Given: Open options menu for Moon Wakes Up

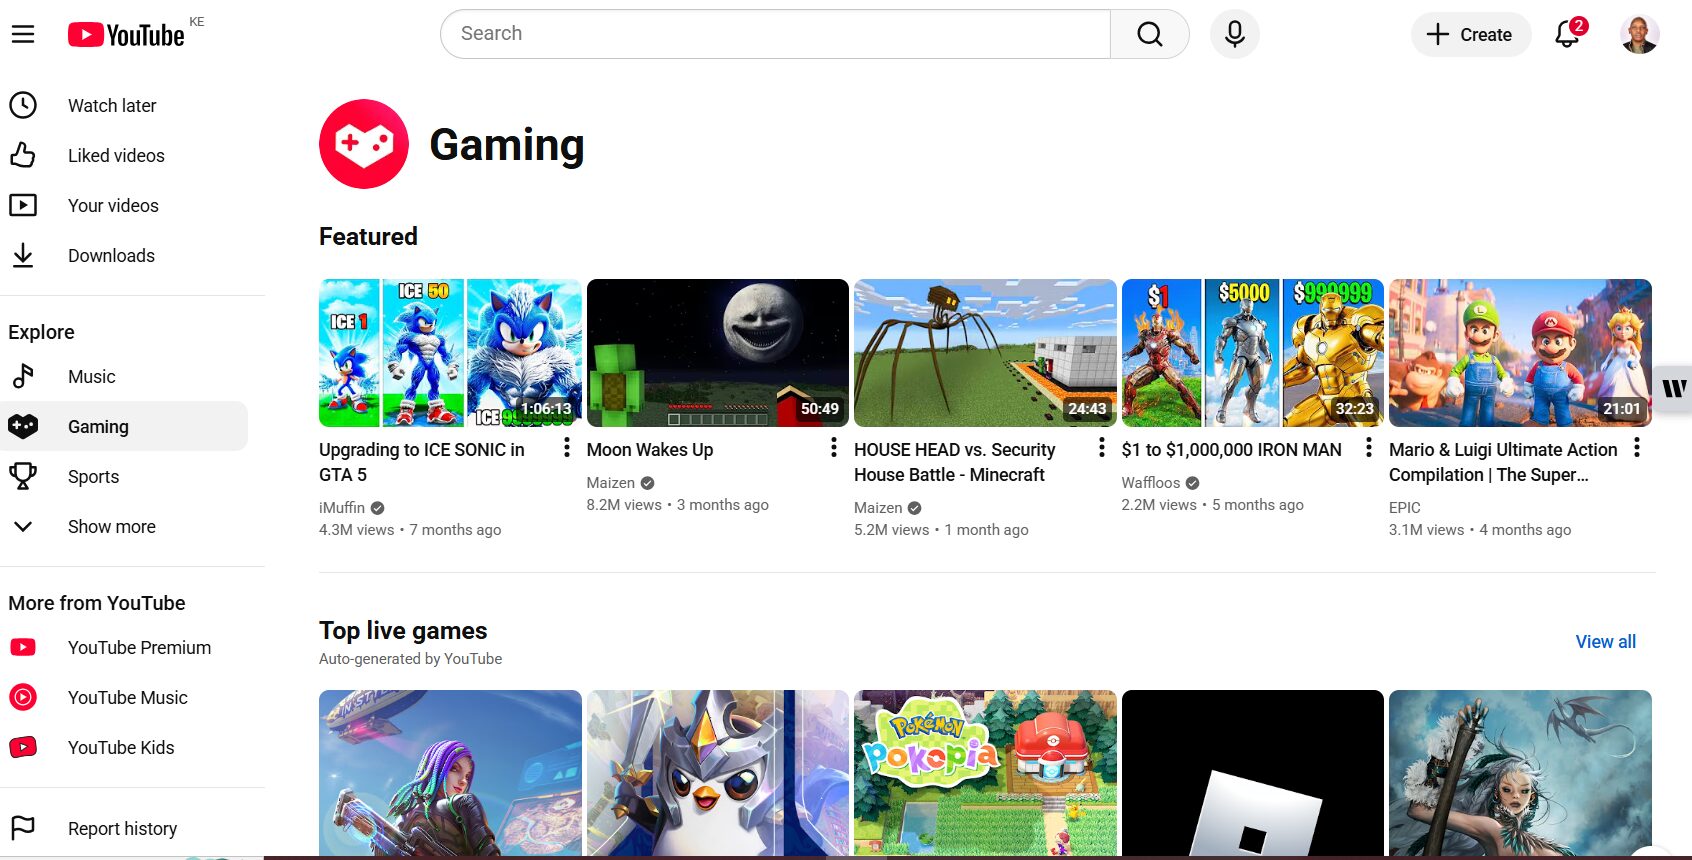Looking at the screenshot, I should tap(834, 448).
